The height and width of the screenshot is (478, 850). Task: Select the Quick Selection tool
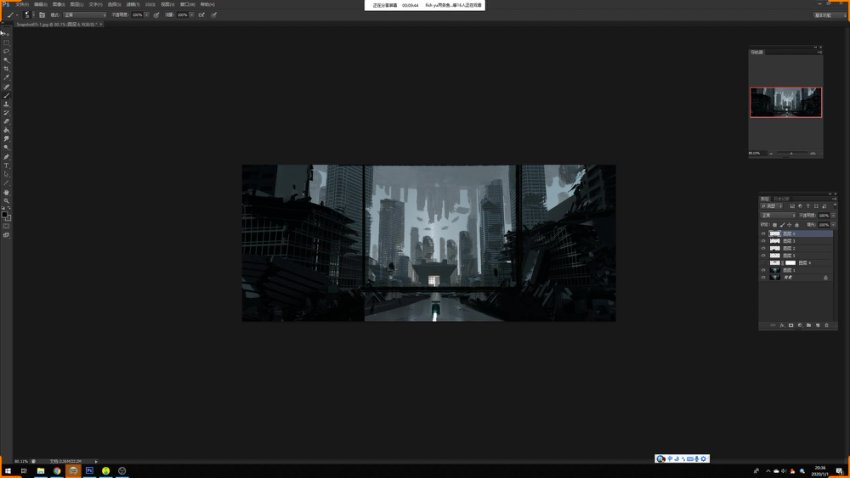click(x=7, y=60)
